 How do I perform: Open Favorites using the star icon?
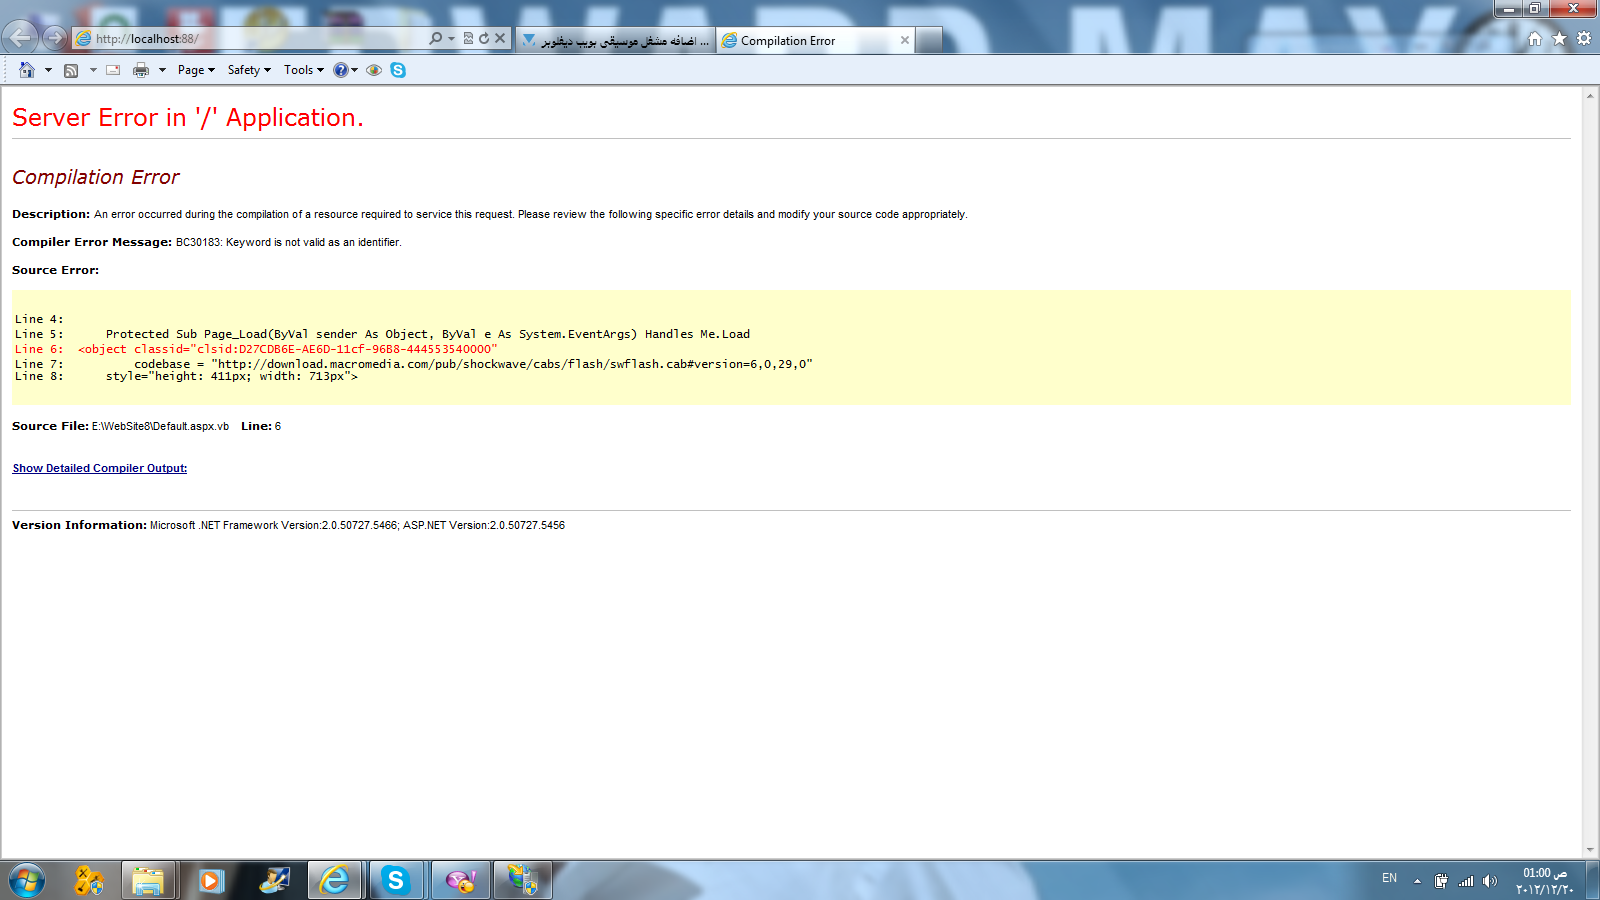point(1559,39)
